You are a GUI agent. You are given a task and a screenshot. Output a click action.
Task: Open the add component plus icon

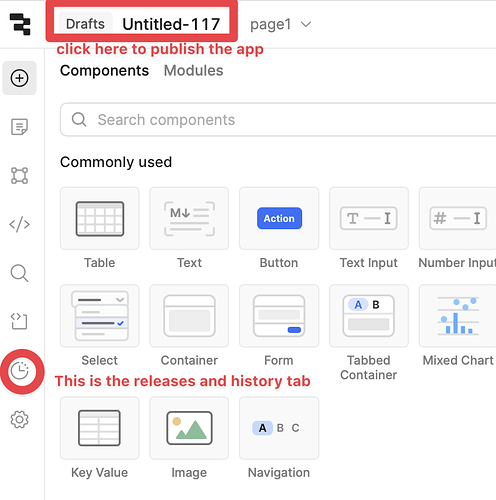tap(19, 78)
